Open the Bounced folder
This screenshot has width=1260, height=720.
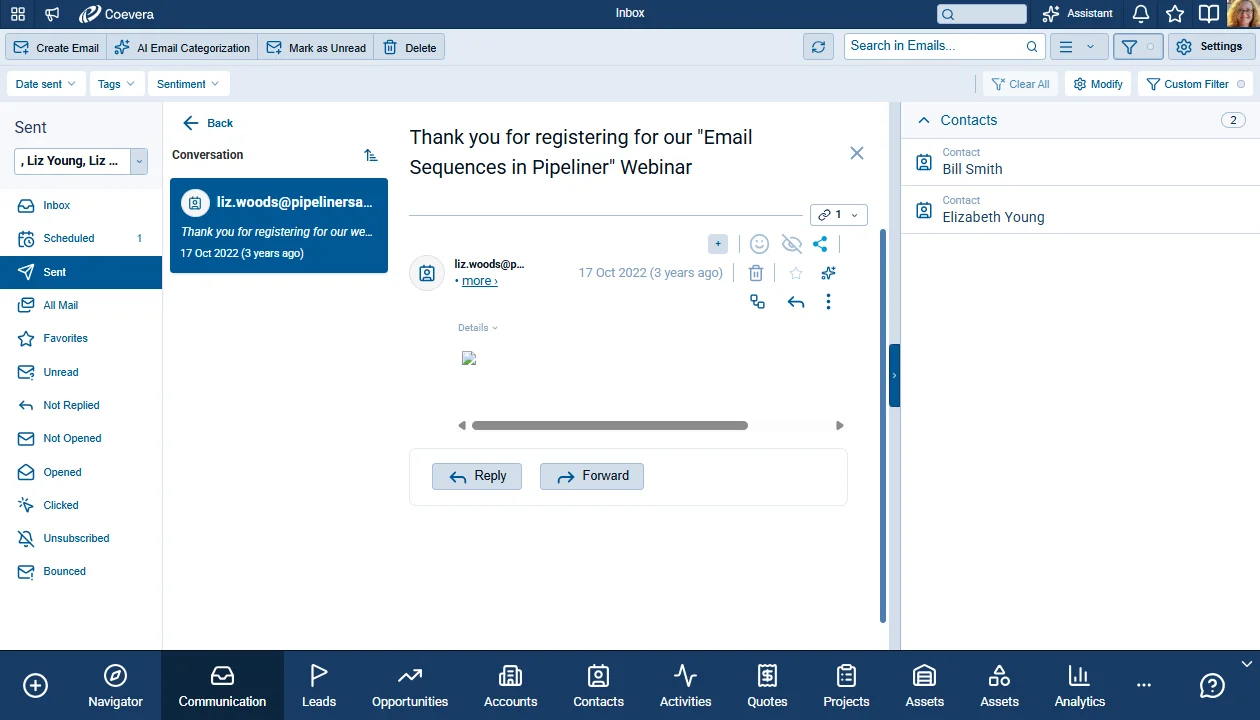coord(81,571)
